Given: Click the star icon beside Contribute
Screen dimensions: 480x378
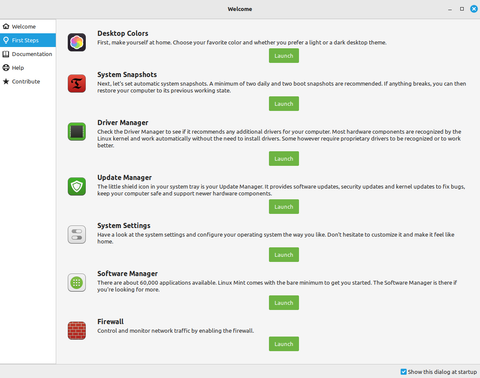Looking at the screenshot, I should pyautogui.click(x=6, y=81).
